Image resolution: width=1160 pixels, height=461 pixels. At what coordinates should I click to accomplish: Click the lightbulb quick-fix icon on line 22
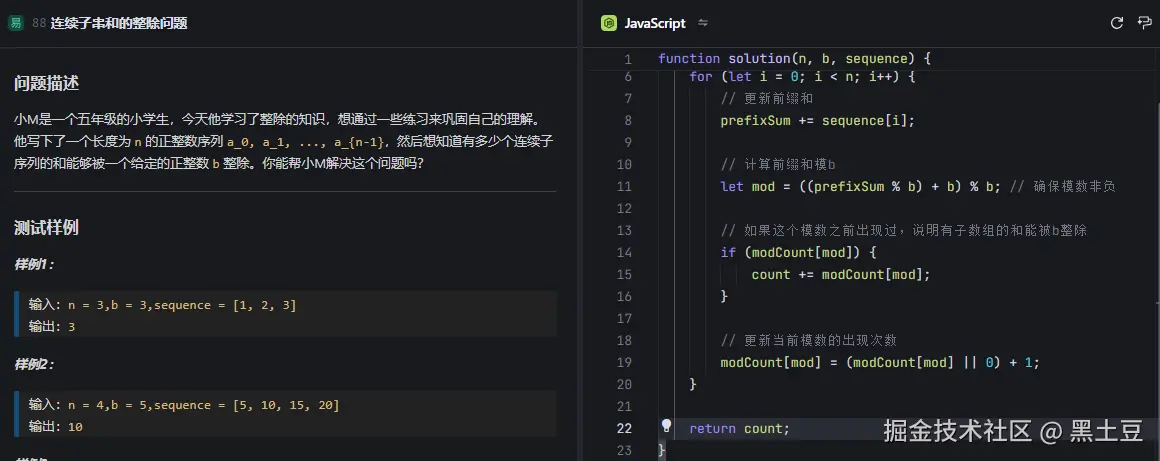666,425
